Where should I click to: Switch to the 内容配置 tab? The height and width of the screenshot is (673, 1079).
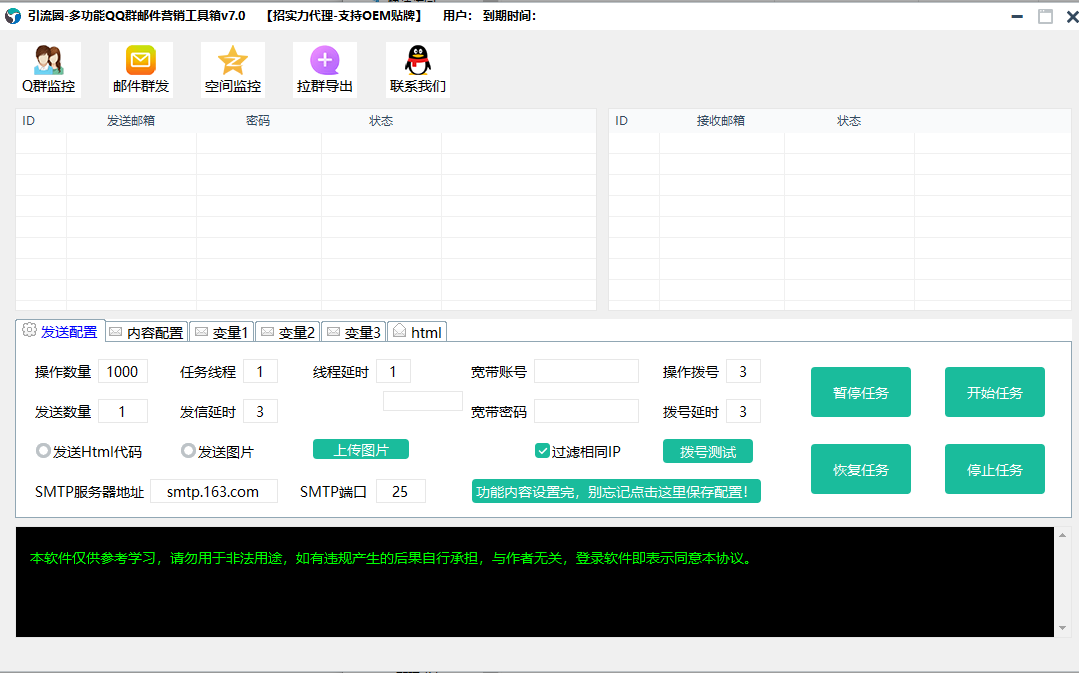tap(148, 332)
